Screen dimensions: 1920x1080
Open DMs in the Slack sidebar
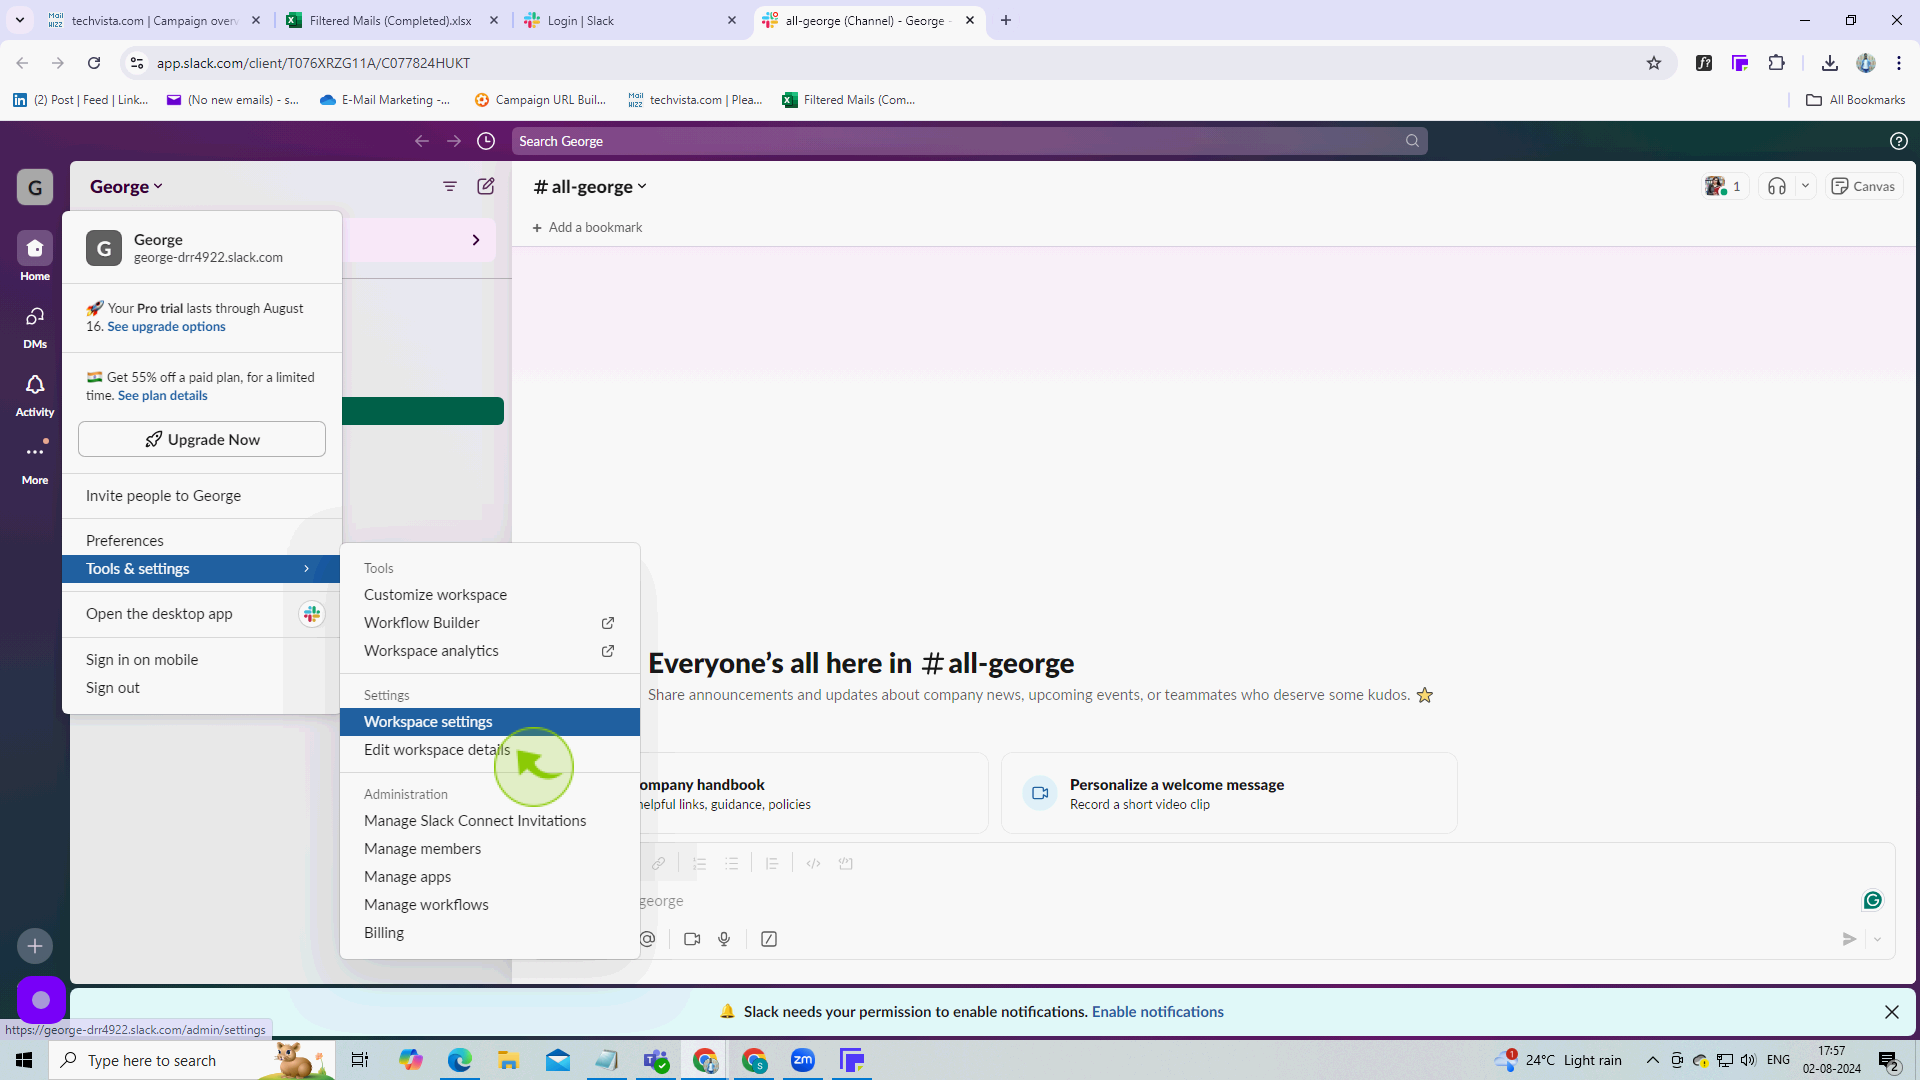[x=35, y=326]
